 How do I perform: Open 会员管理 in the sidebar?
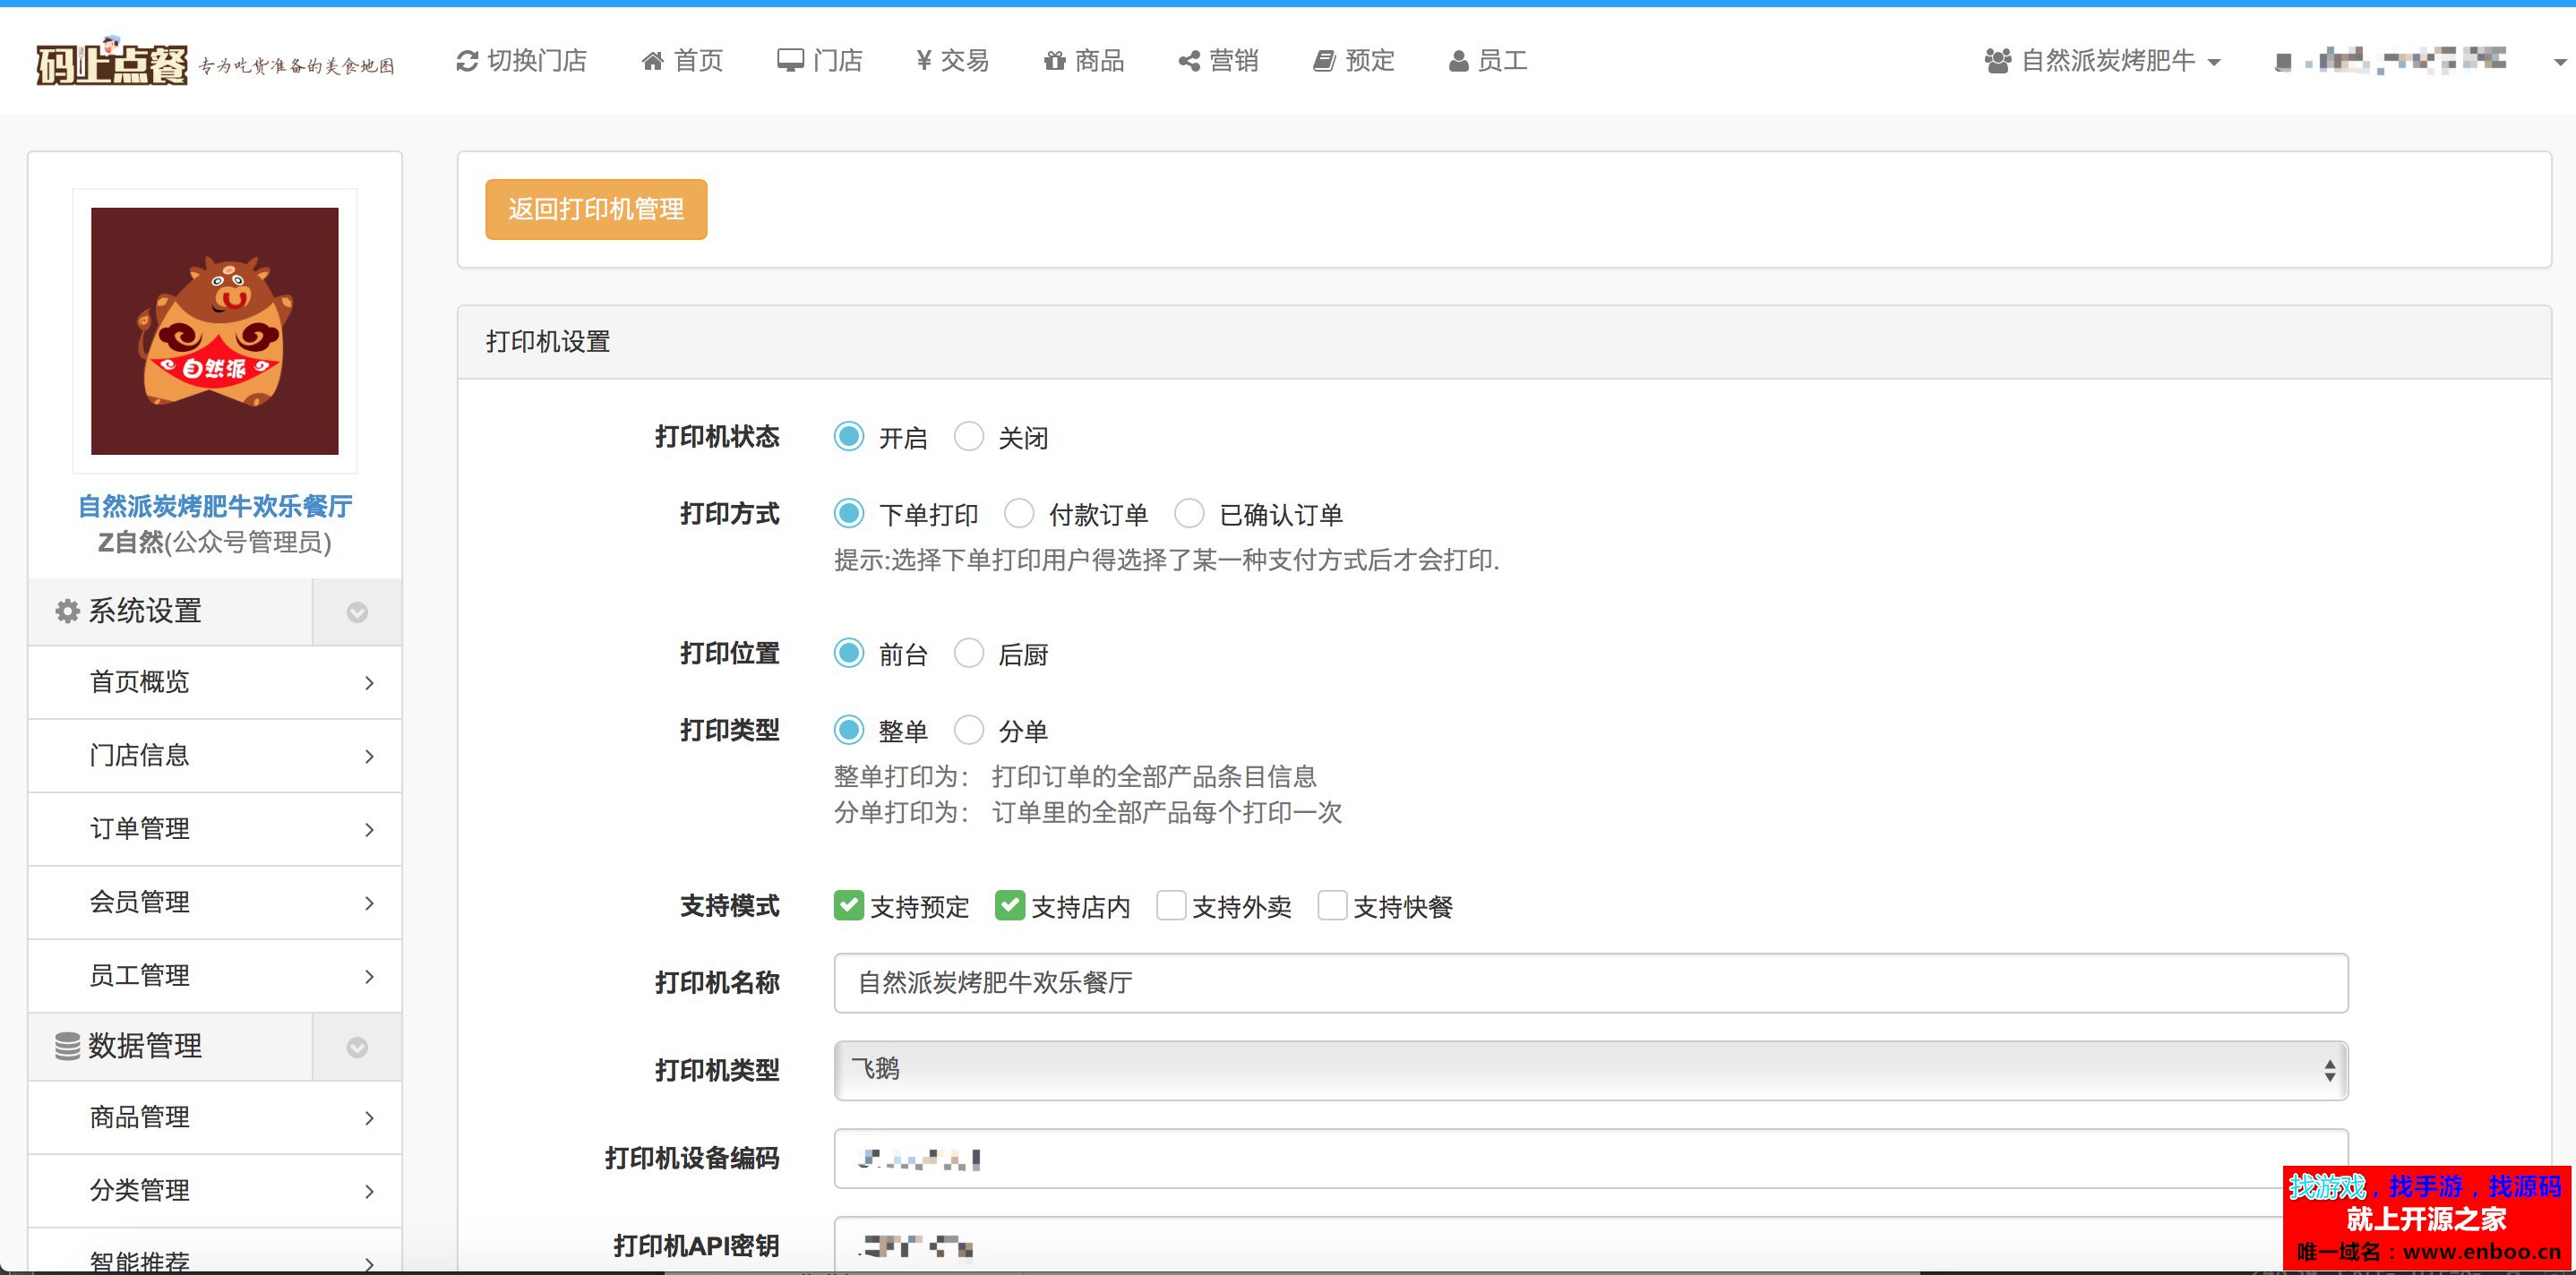pyautogui.click(x=215, y=903)
